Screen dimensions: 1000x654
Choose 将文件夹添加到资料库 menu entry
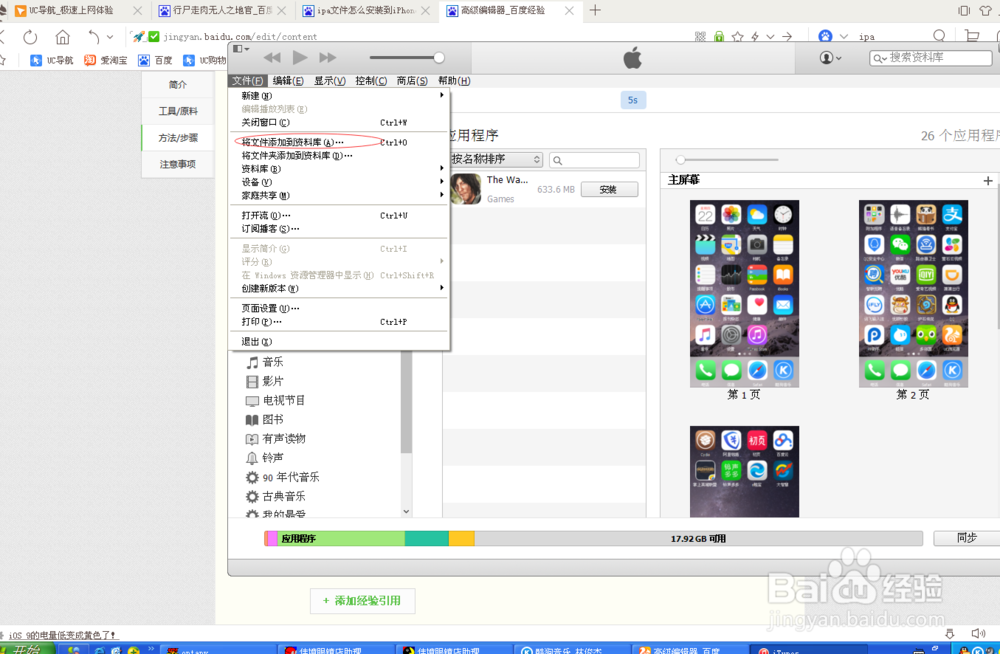pos(339,156)
